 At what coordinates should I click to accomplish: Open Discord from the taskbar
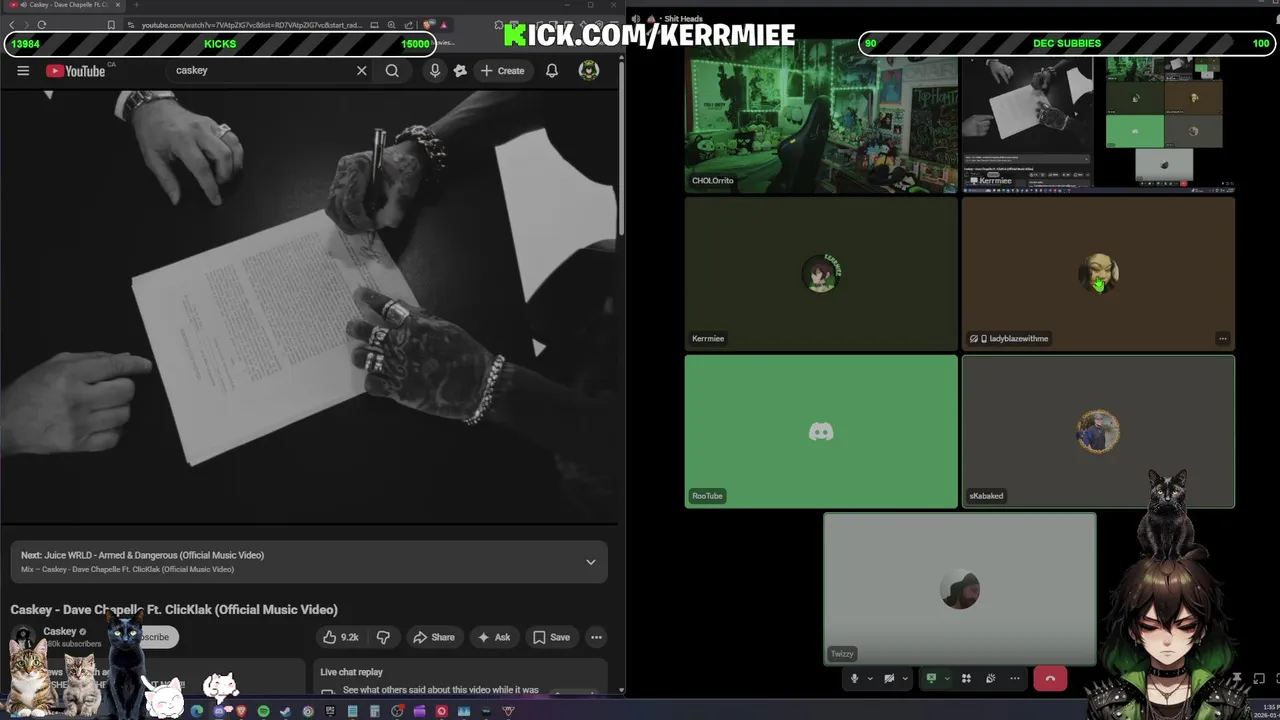(x=219, y=711)
